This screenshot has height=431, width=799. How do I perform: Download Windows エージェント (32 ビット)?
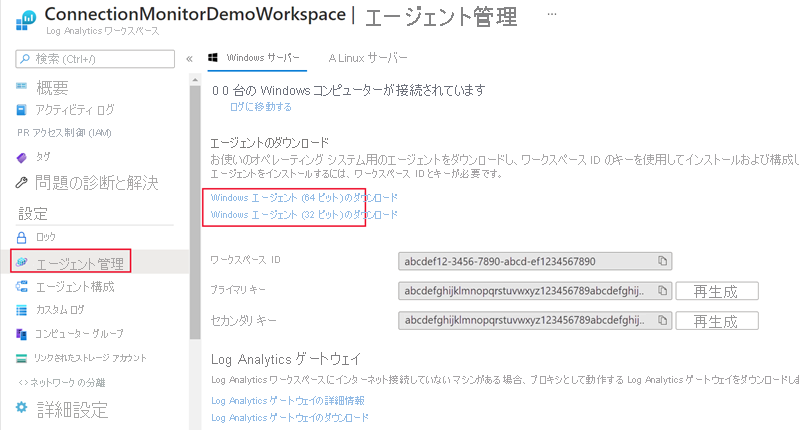pos(304,215)
